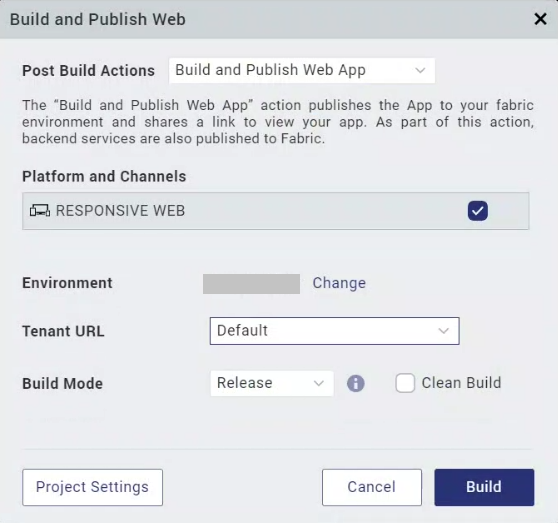The width and height of the screenshot is (558, 523).
Task: Select the RESPONSIVE WEB platform row
Action: [x=275, y=211]
